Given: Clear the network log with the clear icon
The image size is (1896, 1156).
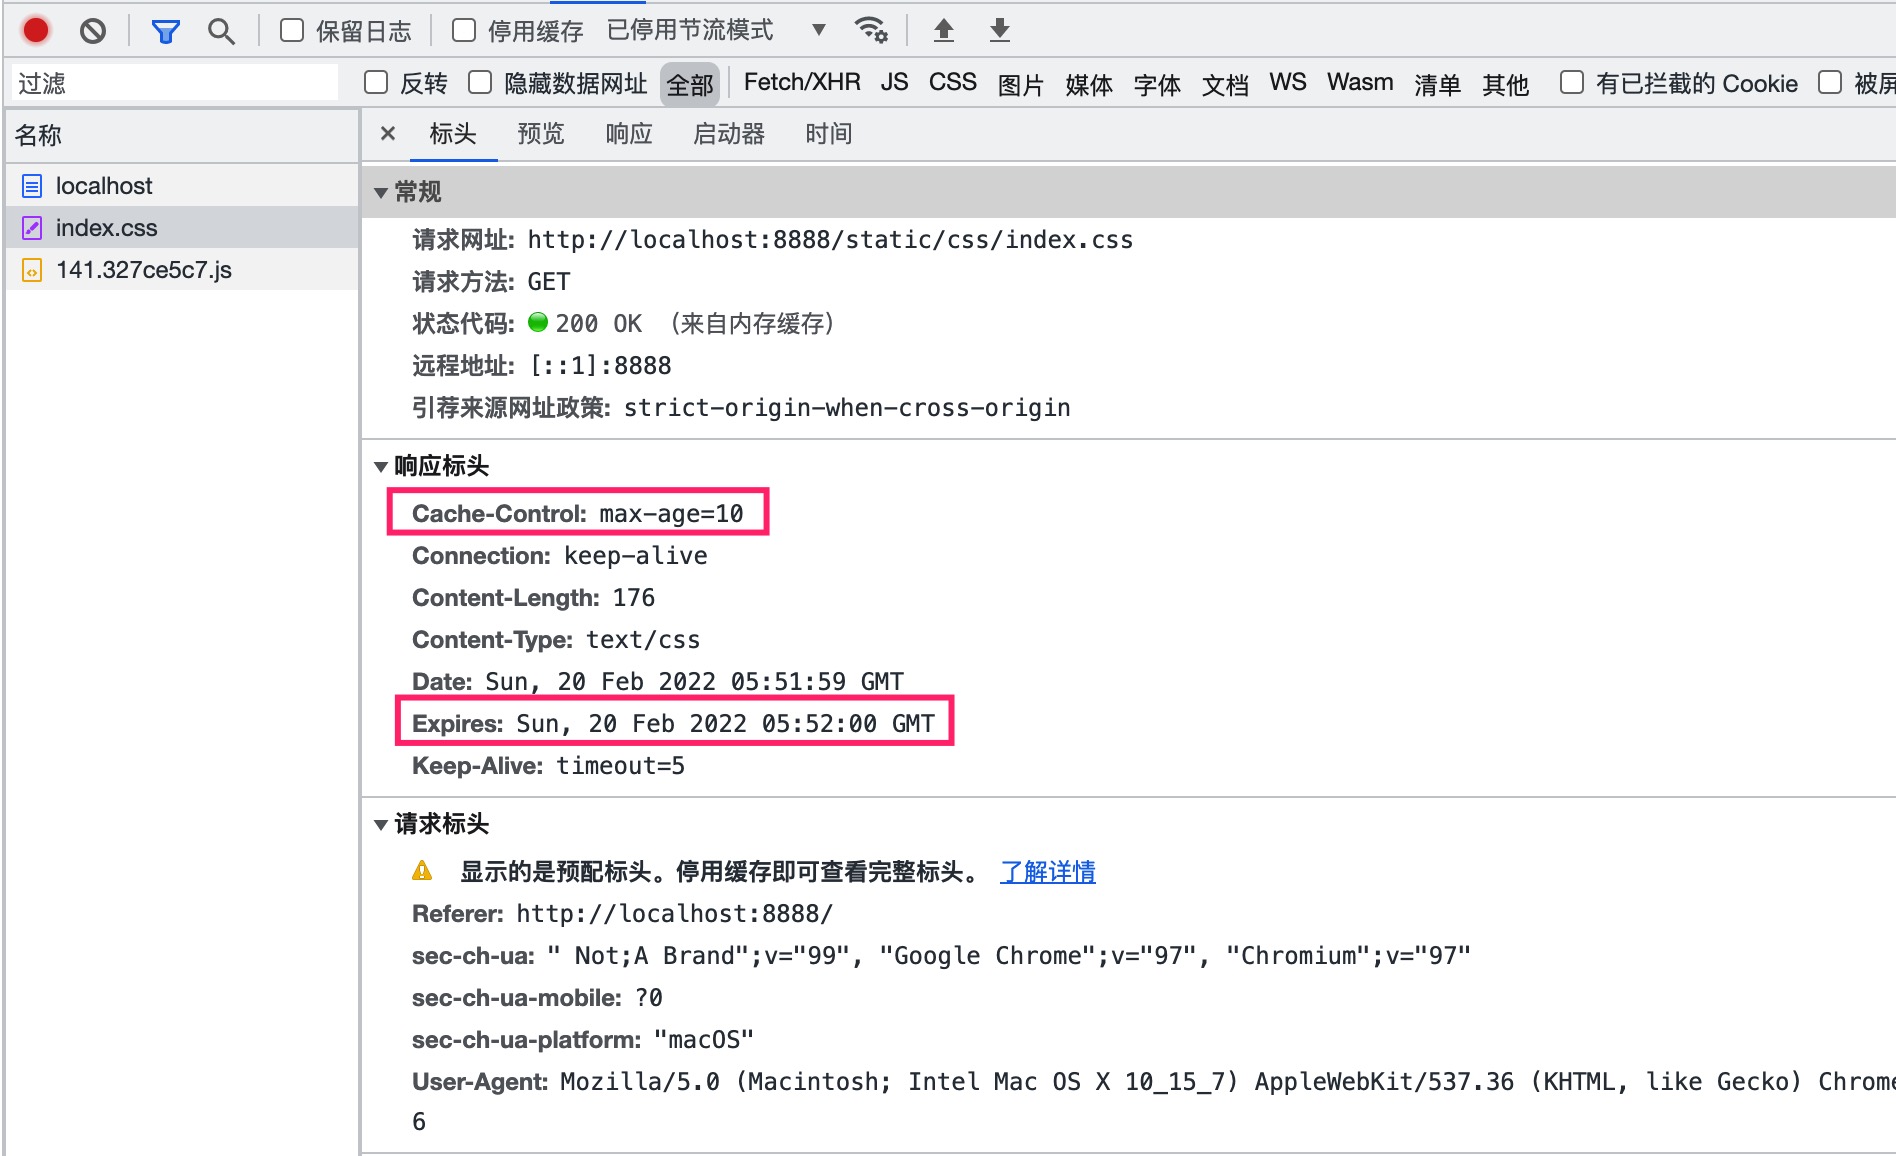Looking at the screenshot, I should (x=93, y=31).
